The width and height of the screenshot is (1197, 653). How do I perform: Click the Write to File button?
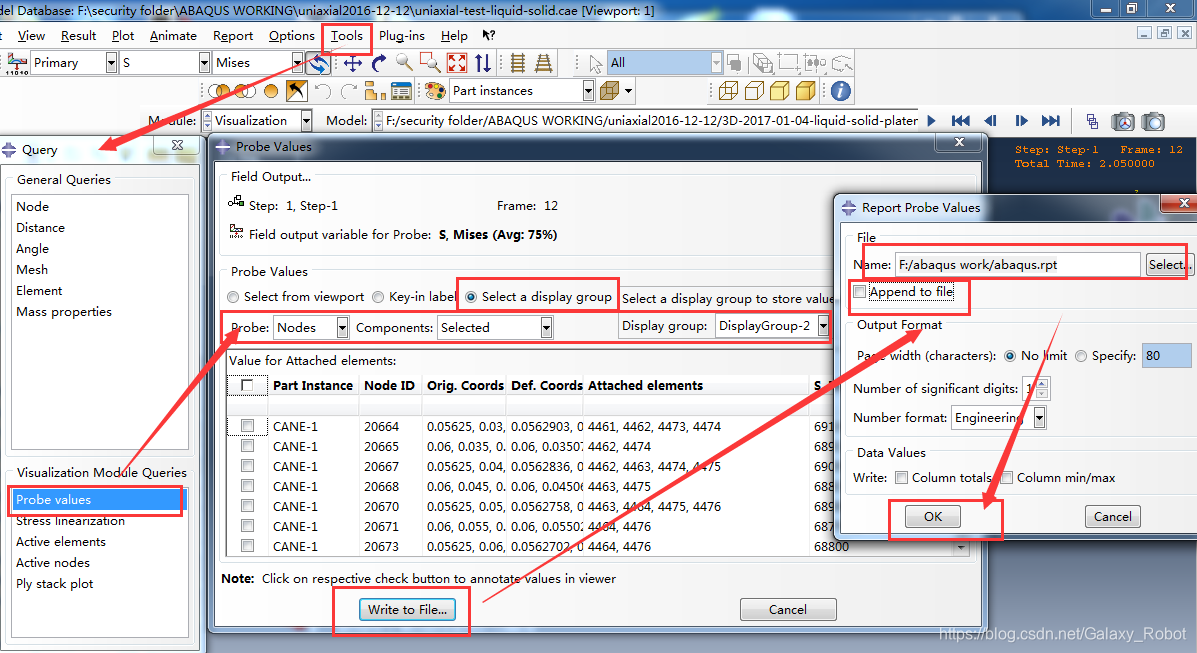tap(407, 610)
